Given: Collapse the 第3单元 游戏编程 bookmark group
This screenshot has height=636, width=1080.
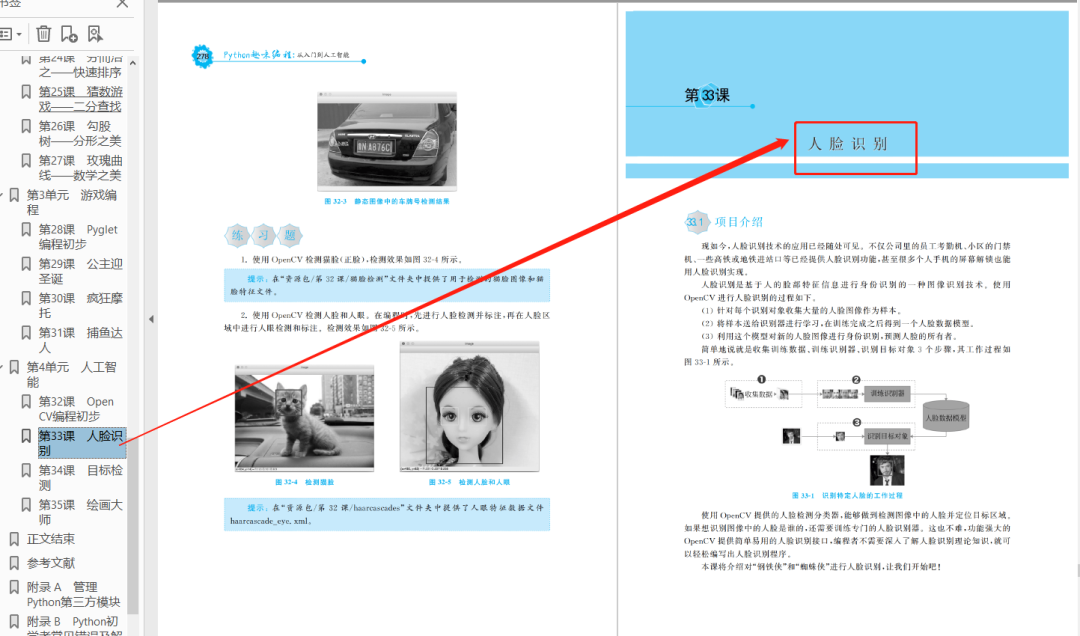Looking at the screenshot, I should pos(2,196).
